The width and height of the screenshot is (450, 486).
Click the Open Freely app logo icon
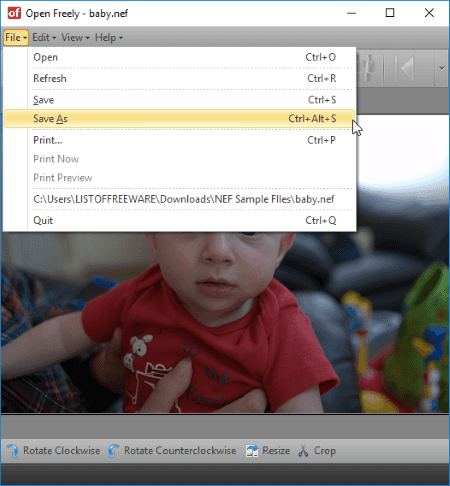point(14,13)
